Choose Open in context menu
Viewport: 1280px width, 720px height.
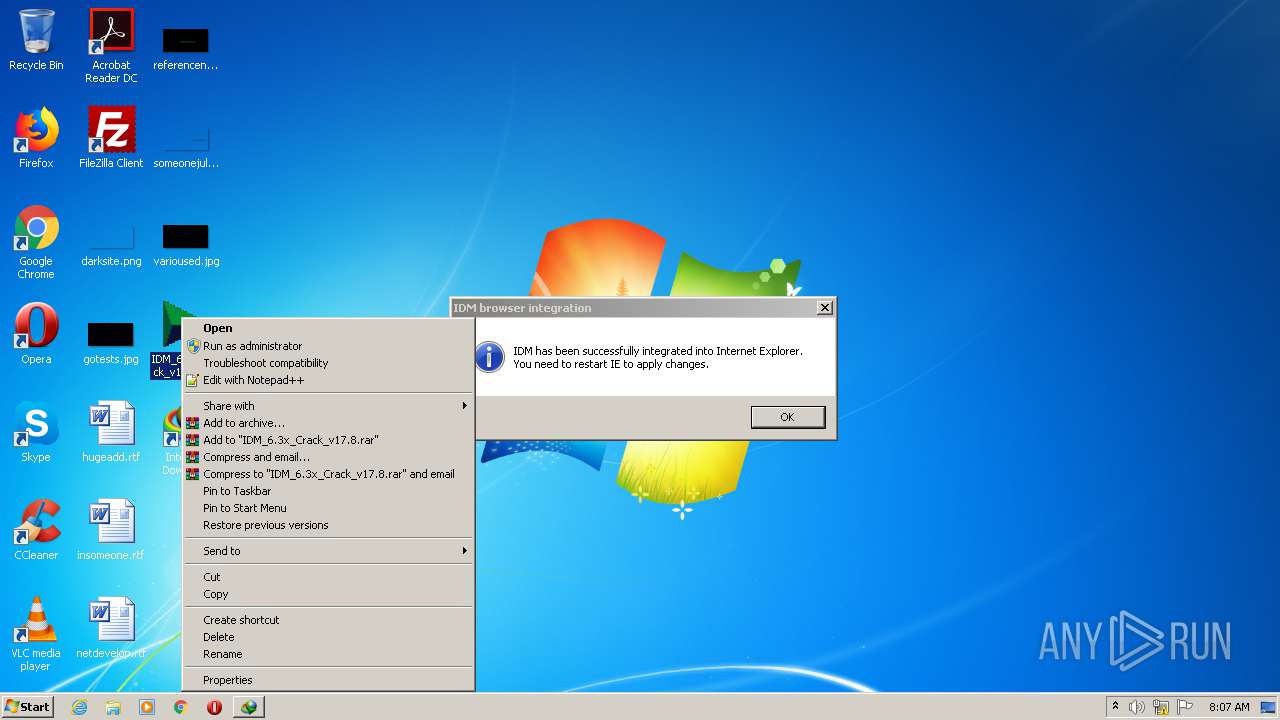tap(328, 328)
